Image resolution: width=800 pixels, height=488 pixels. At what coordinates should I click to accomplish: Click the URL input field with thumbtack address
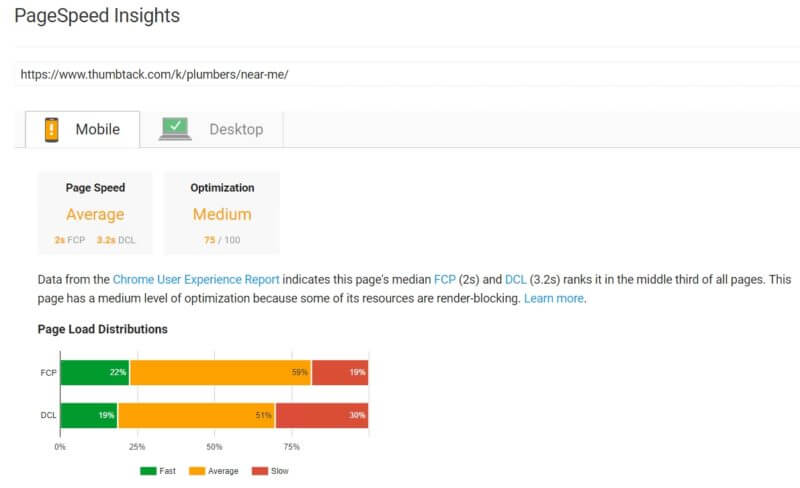pos(407,75)
